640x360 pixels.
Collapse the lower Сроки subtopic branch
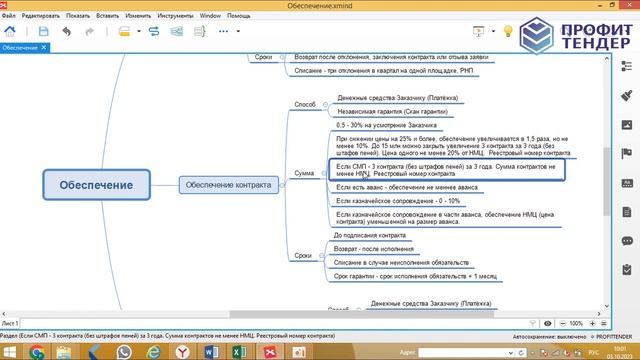point(321,256)
